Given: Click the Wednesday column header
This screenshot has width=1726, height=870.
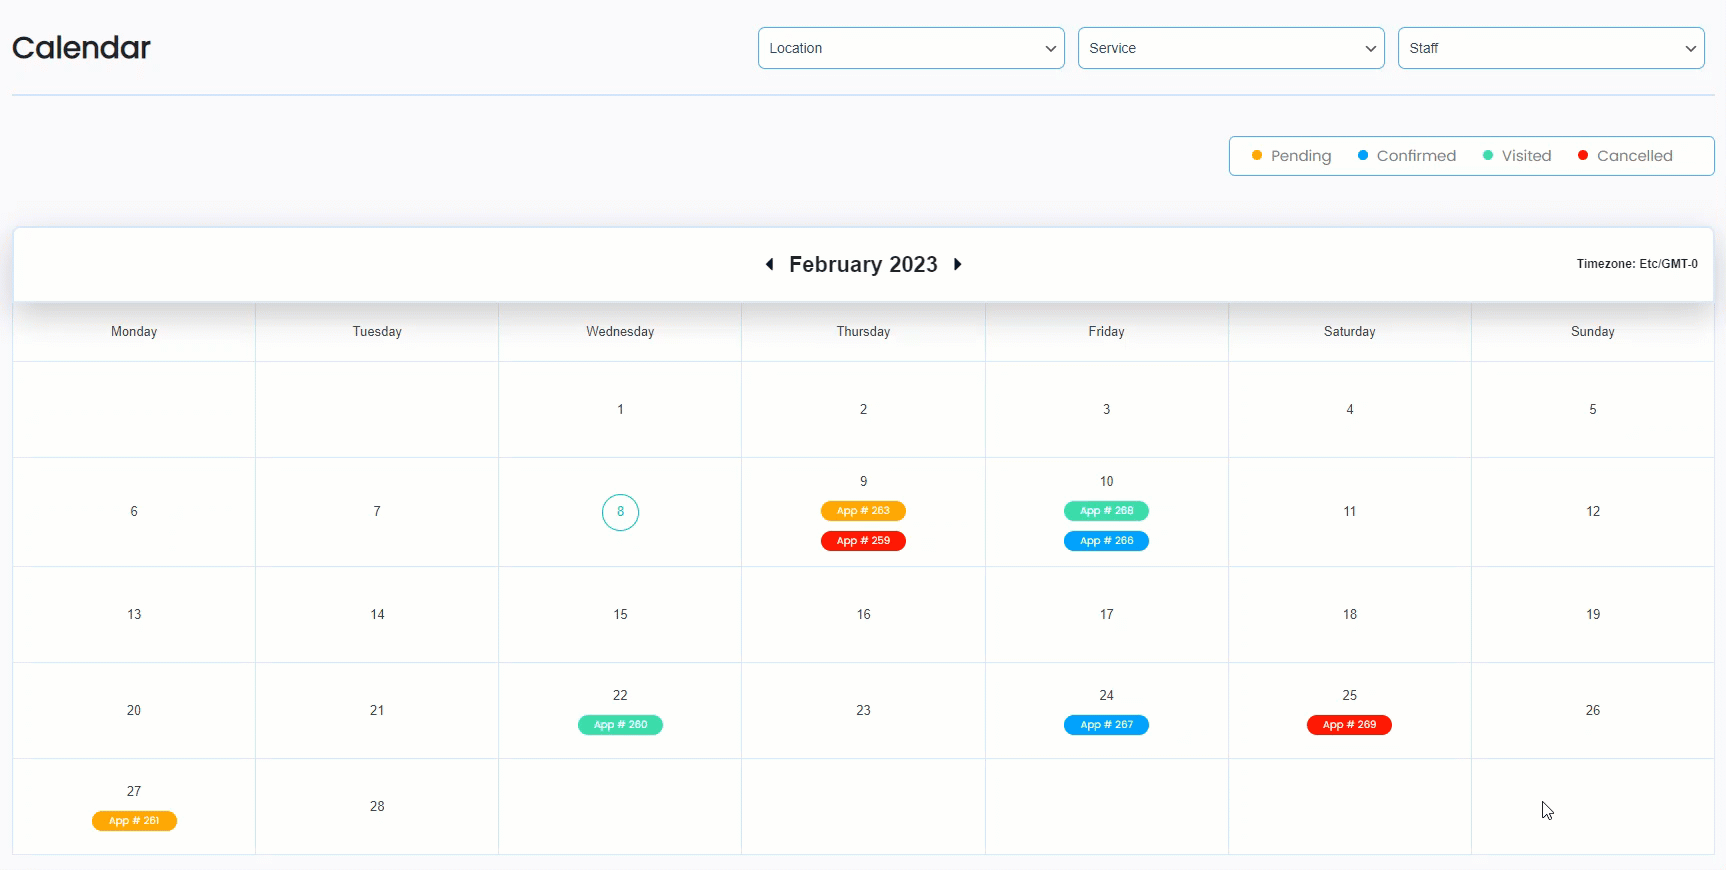Looking at the screenshot, I should click(620, 331).
